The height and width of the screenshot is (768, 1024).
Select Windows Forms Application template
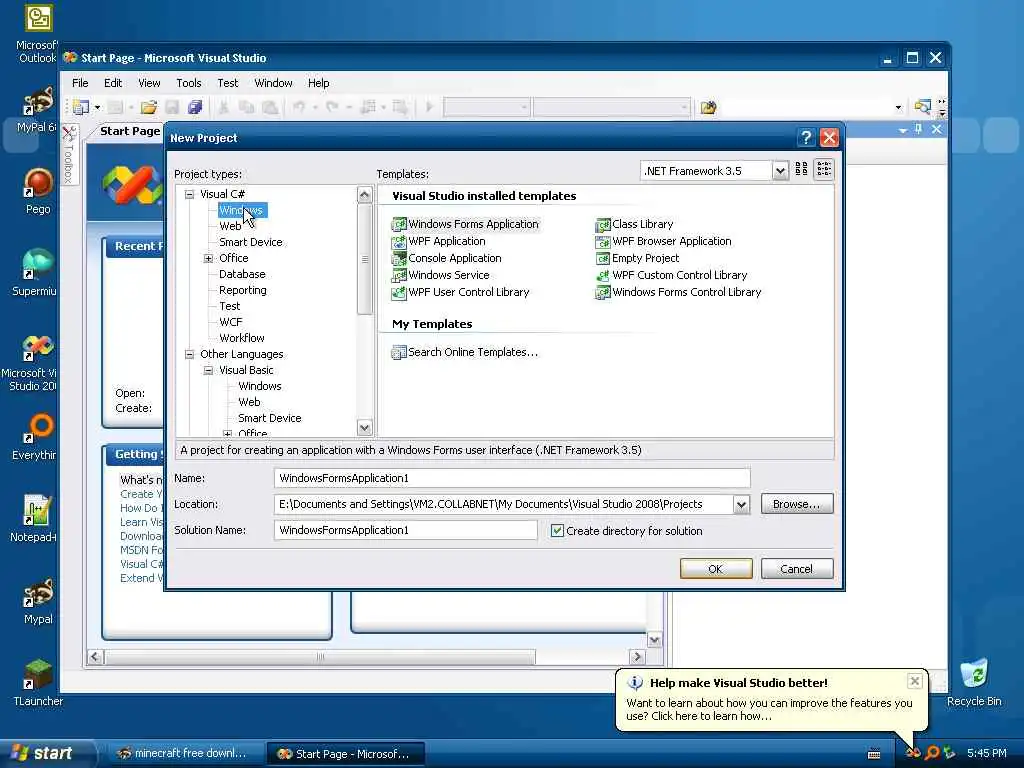[x=465, y=224]
